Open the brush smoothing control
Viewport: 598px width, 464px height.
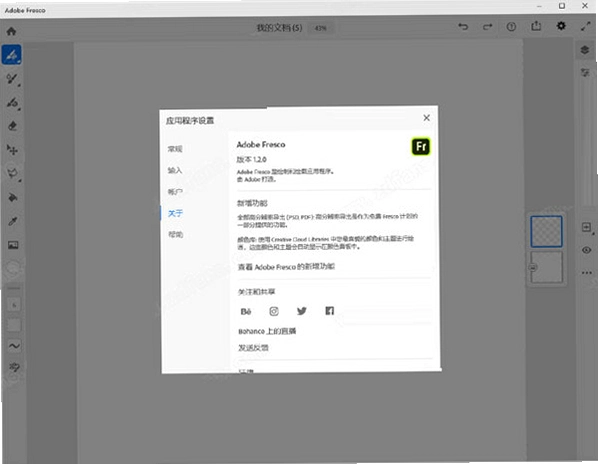point(14,346)
